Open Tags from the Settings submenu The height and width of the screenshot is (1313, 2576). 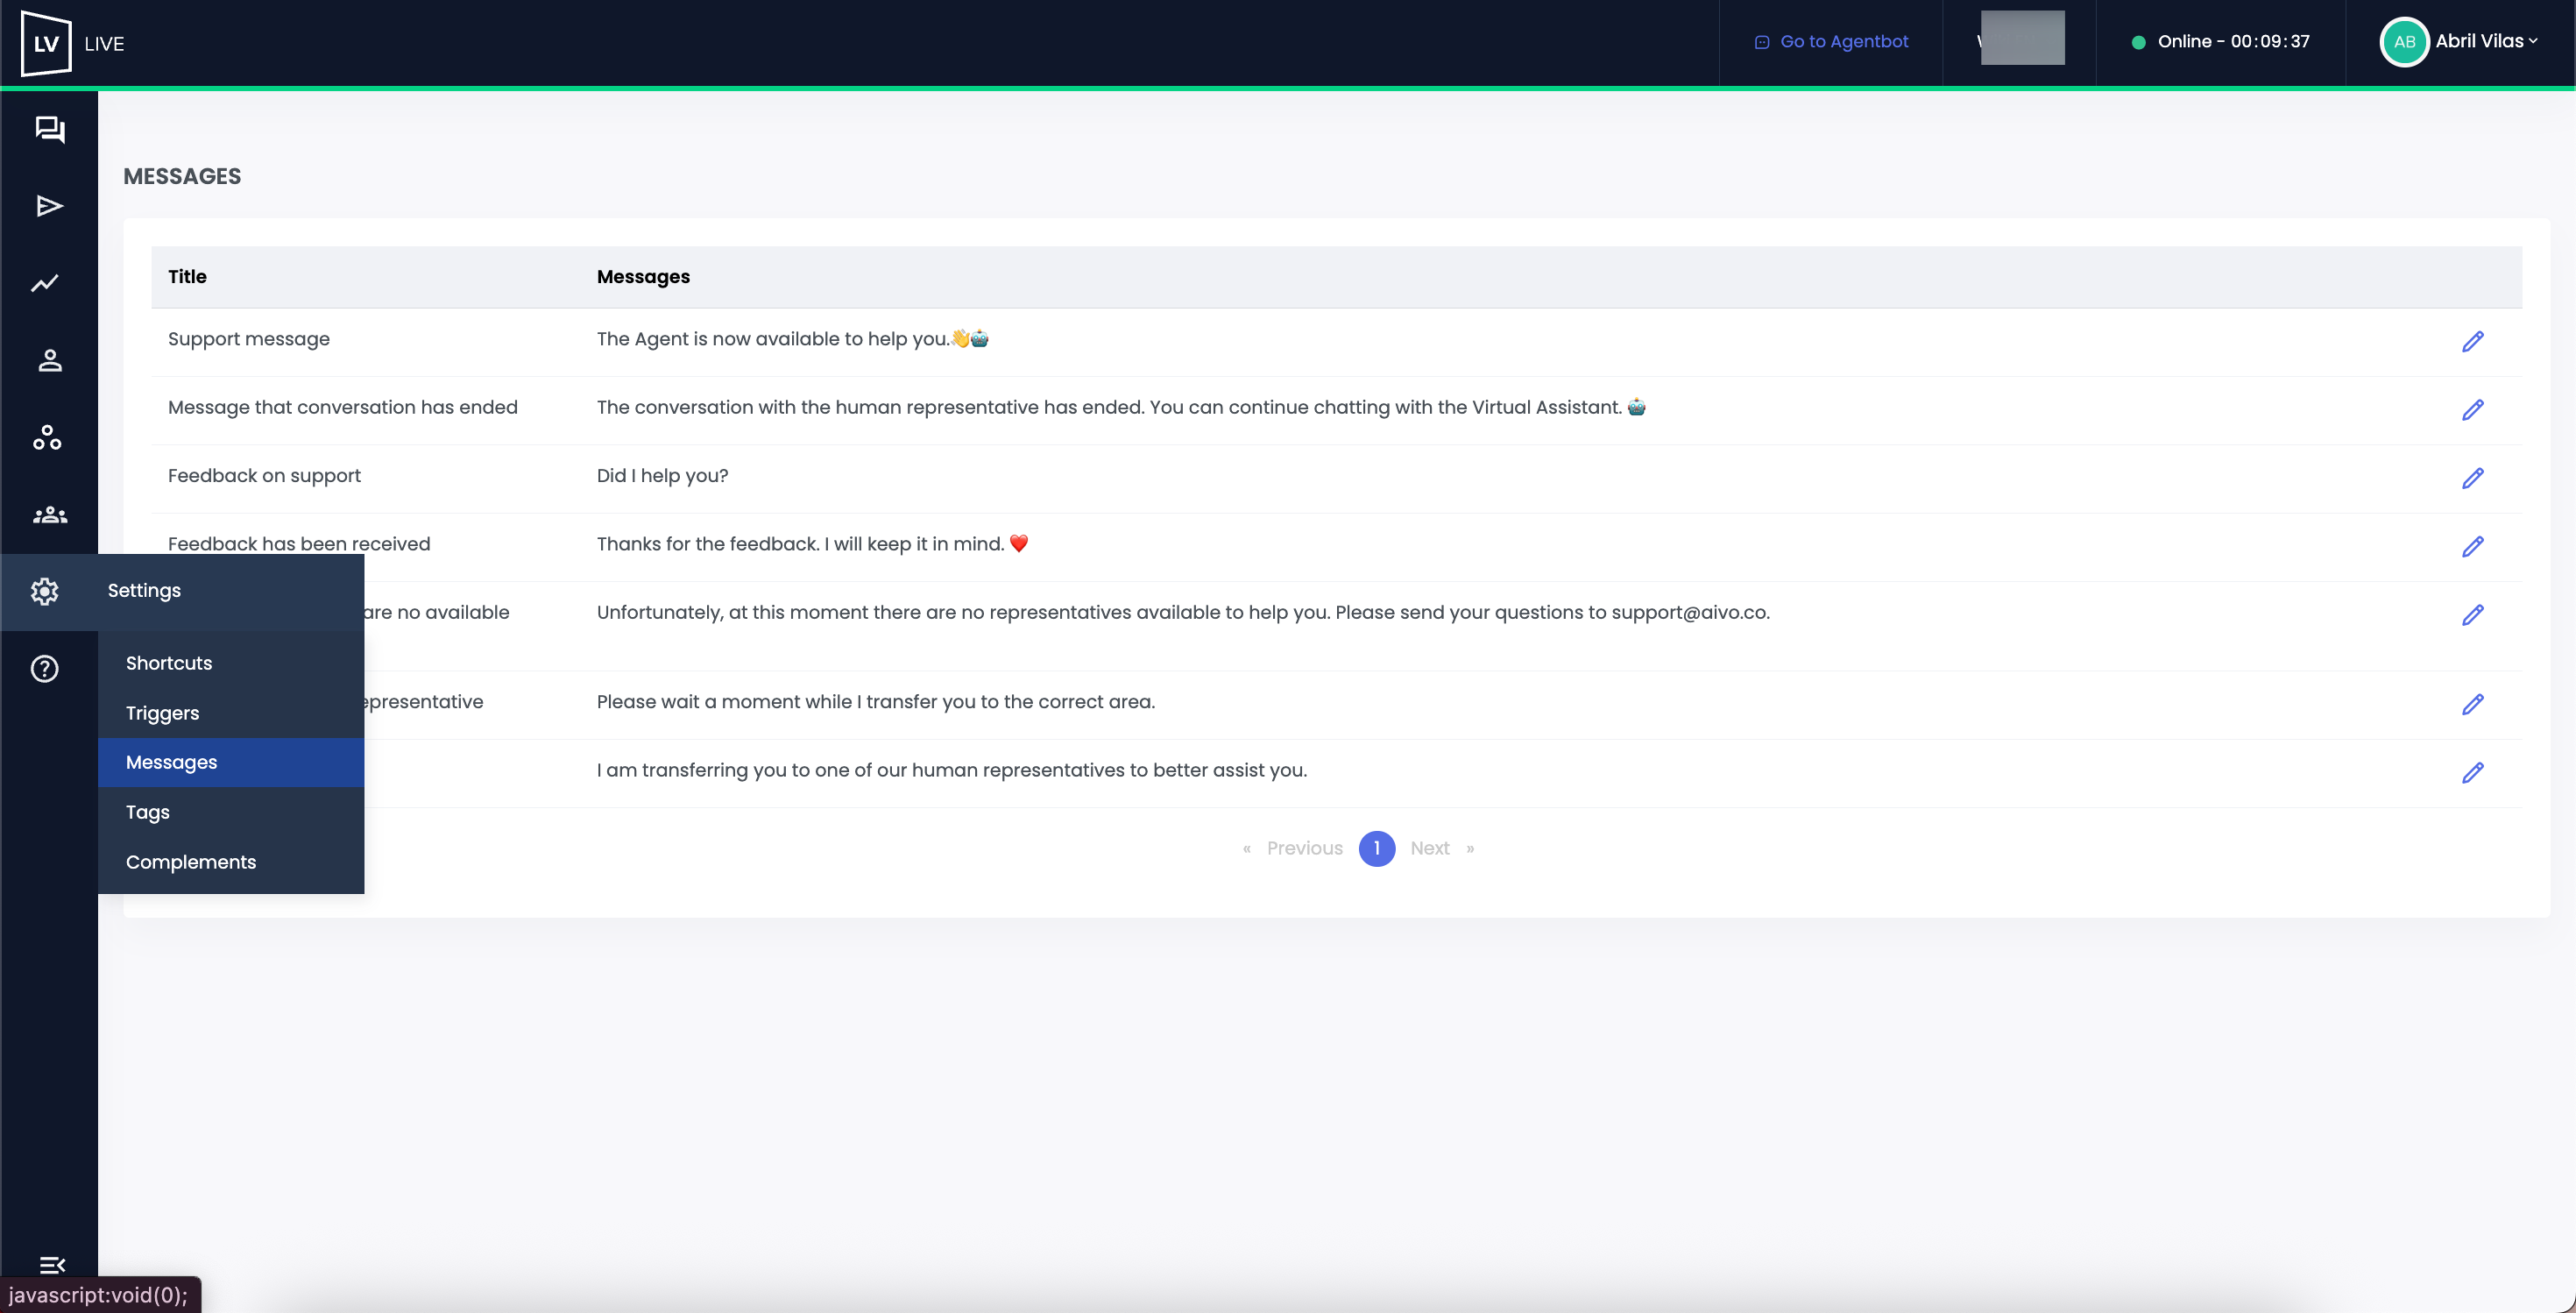coord(147,812)
